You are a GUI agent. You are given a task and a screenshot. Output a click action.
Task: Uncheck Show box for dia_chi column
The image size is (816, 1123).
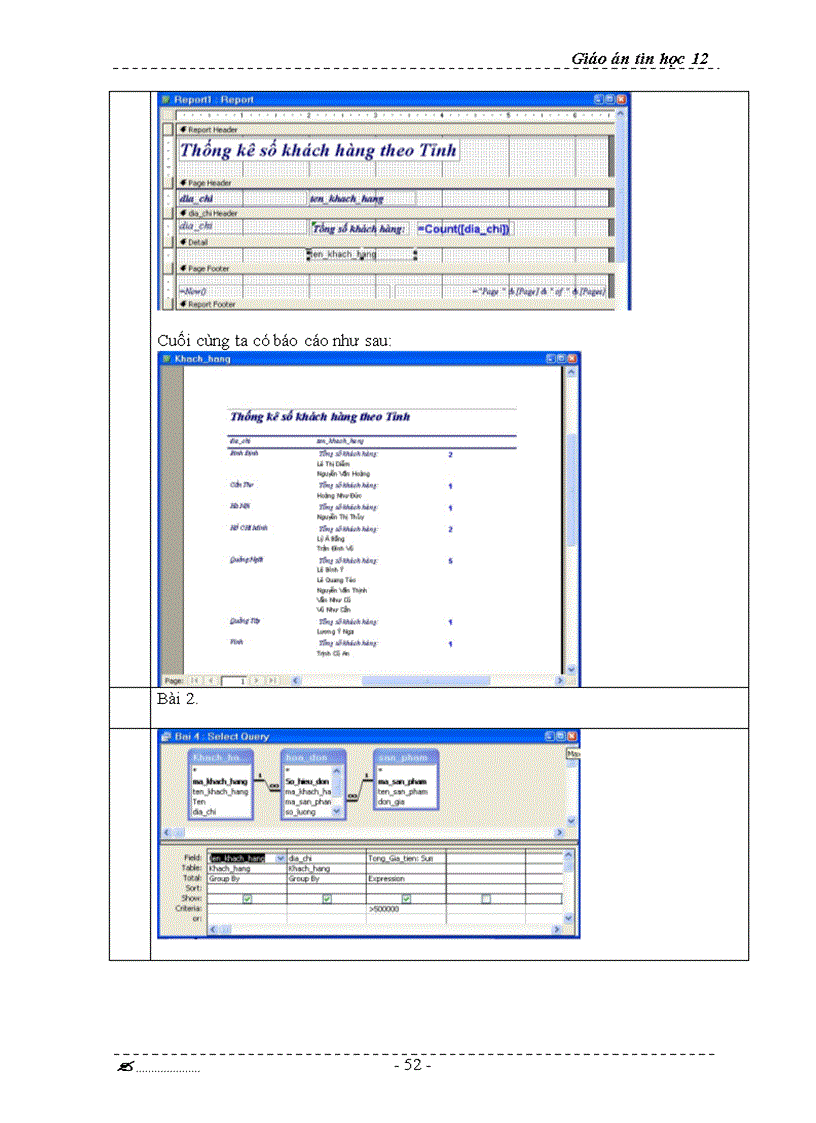(x=326, y=899)
